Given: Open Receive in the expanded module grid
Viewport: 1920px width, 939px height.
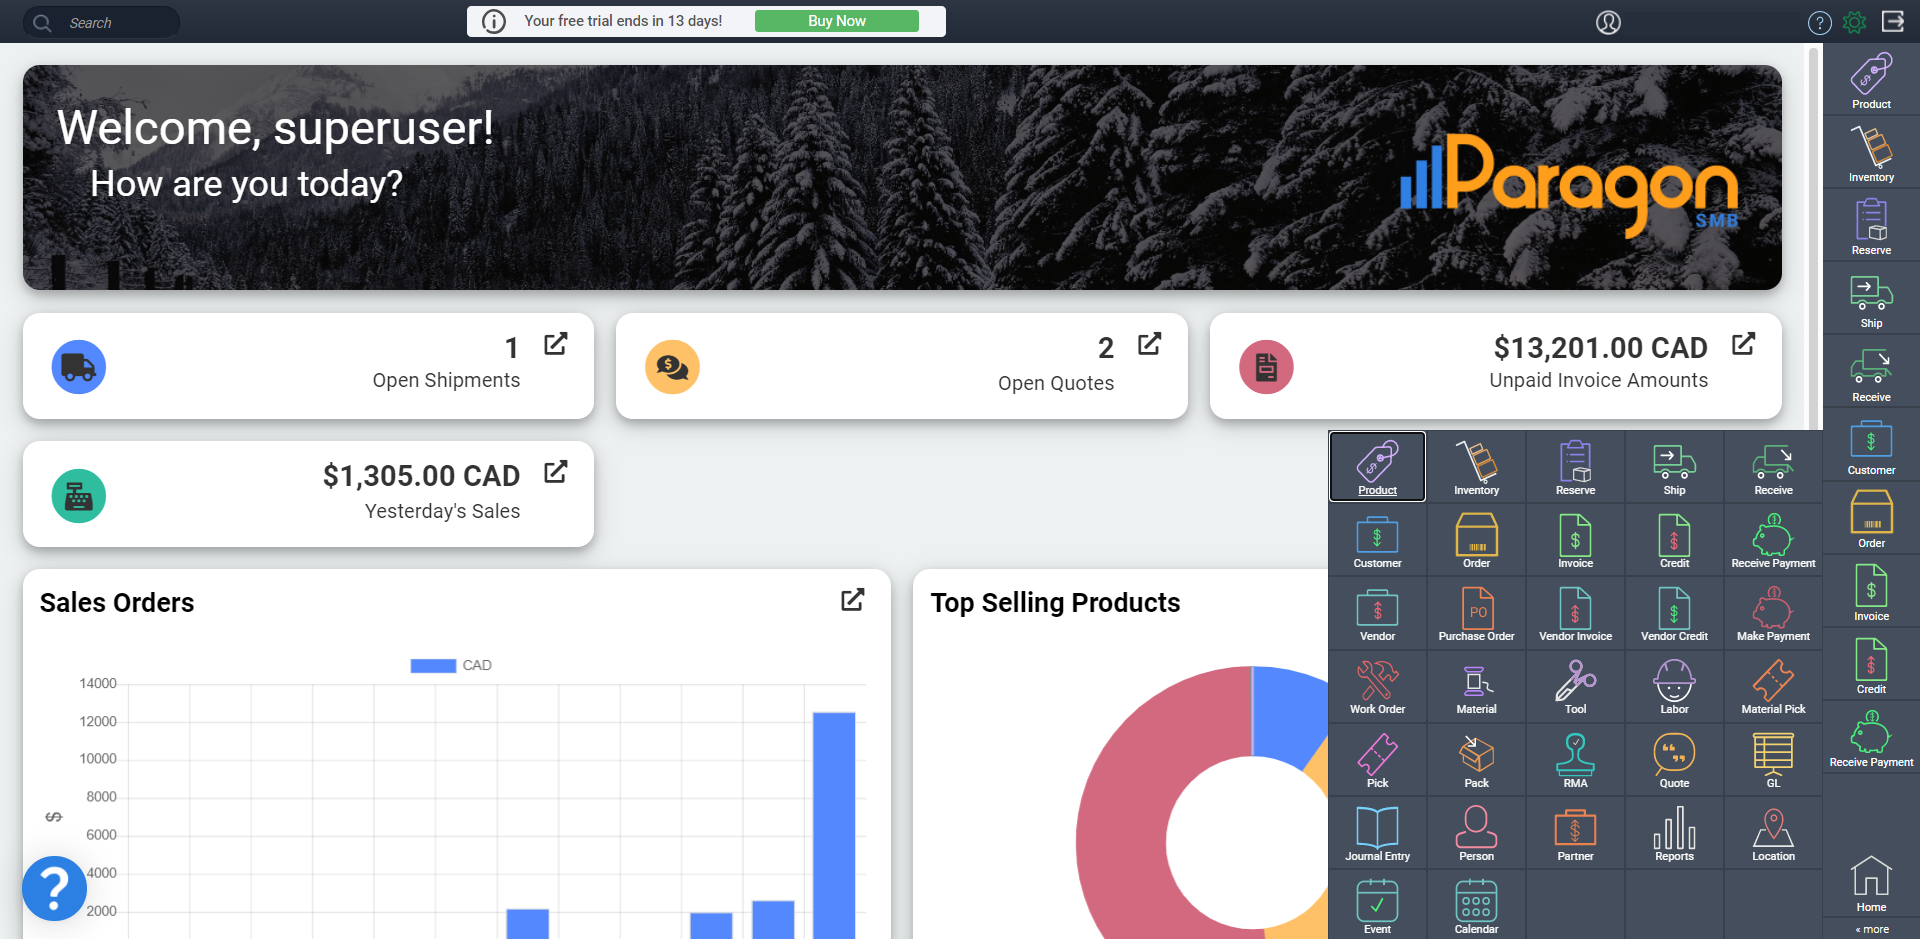Looking at the screenshot, I should pyautogui.click(x=1773, y=467).
